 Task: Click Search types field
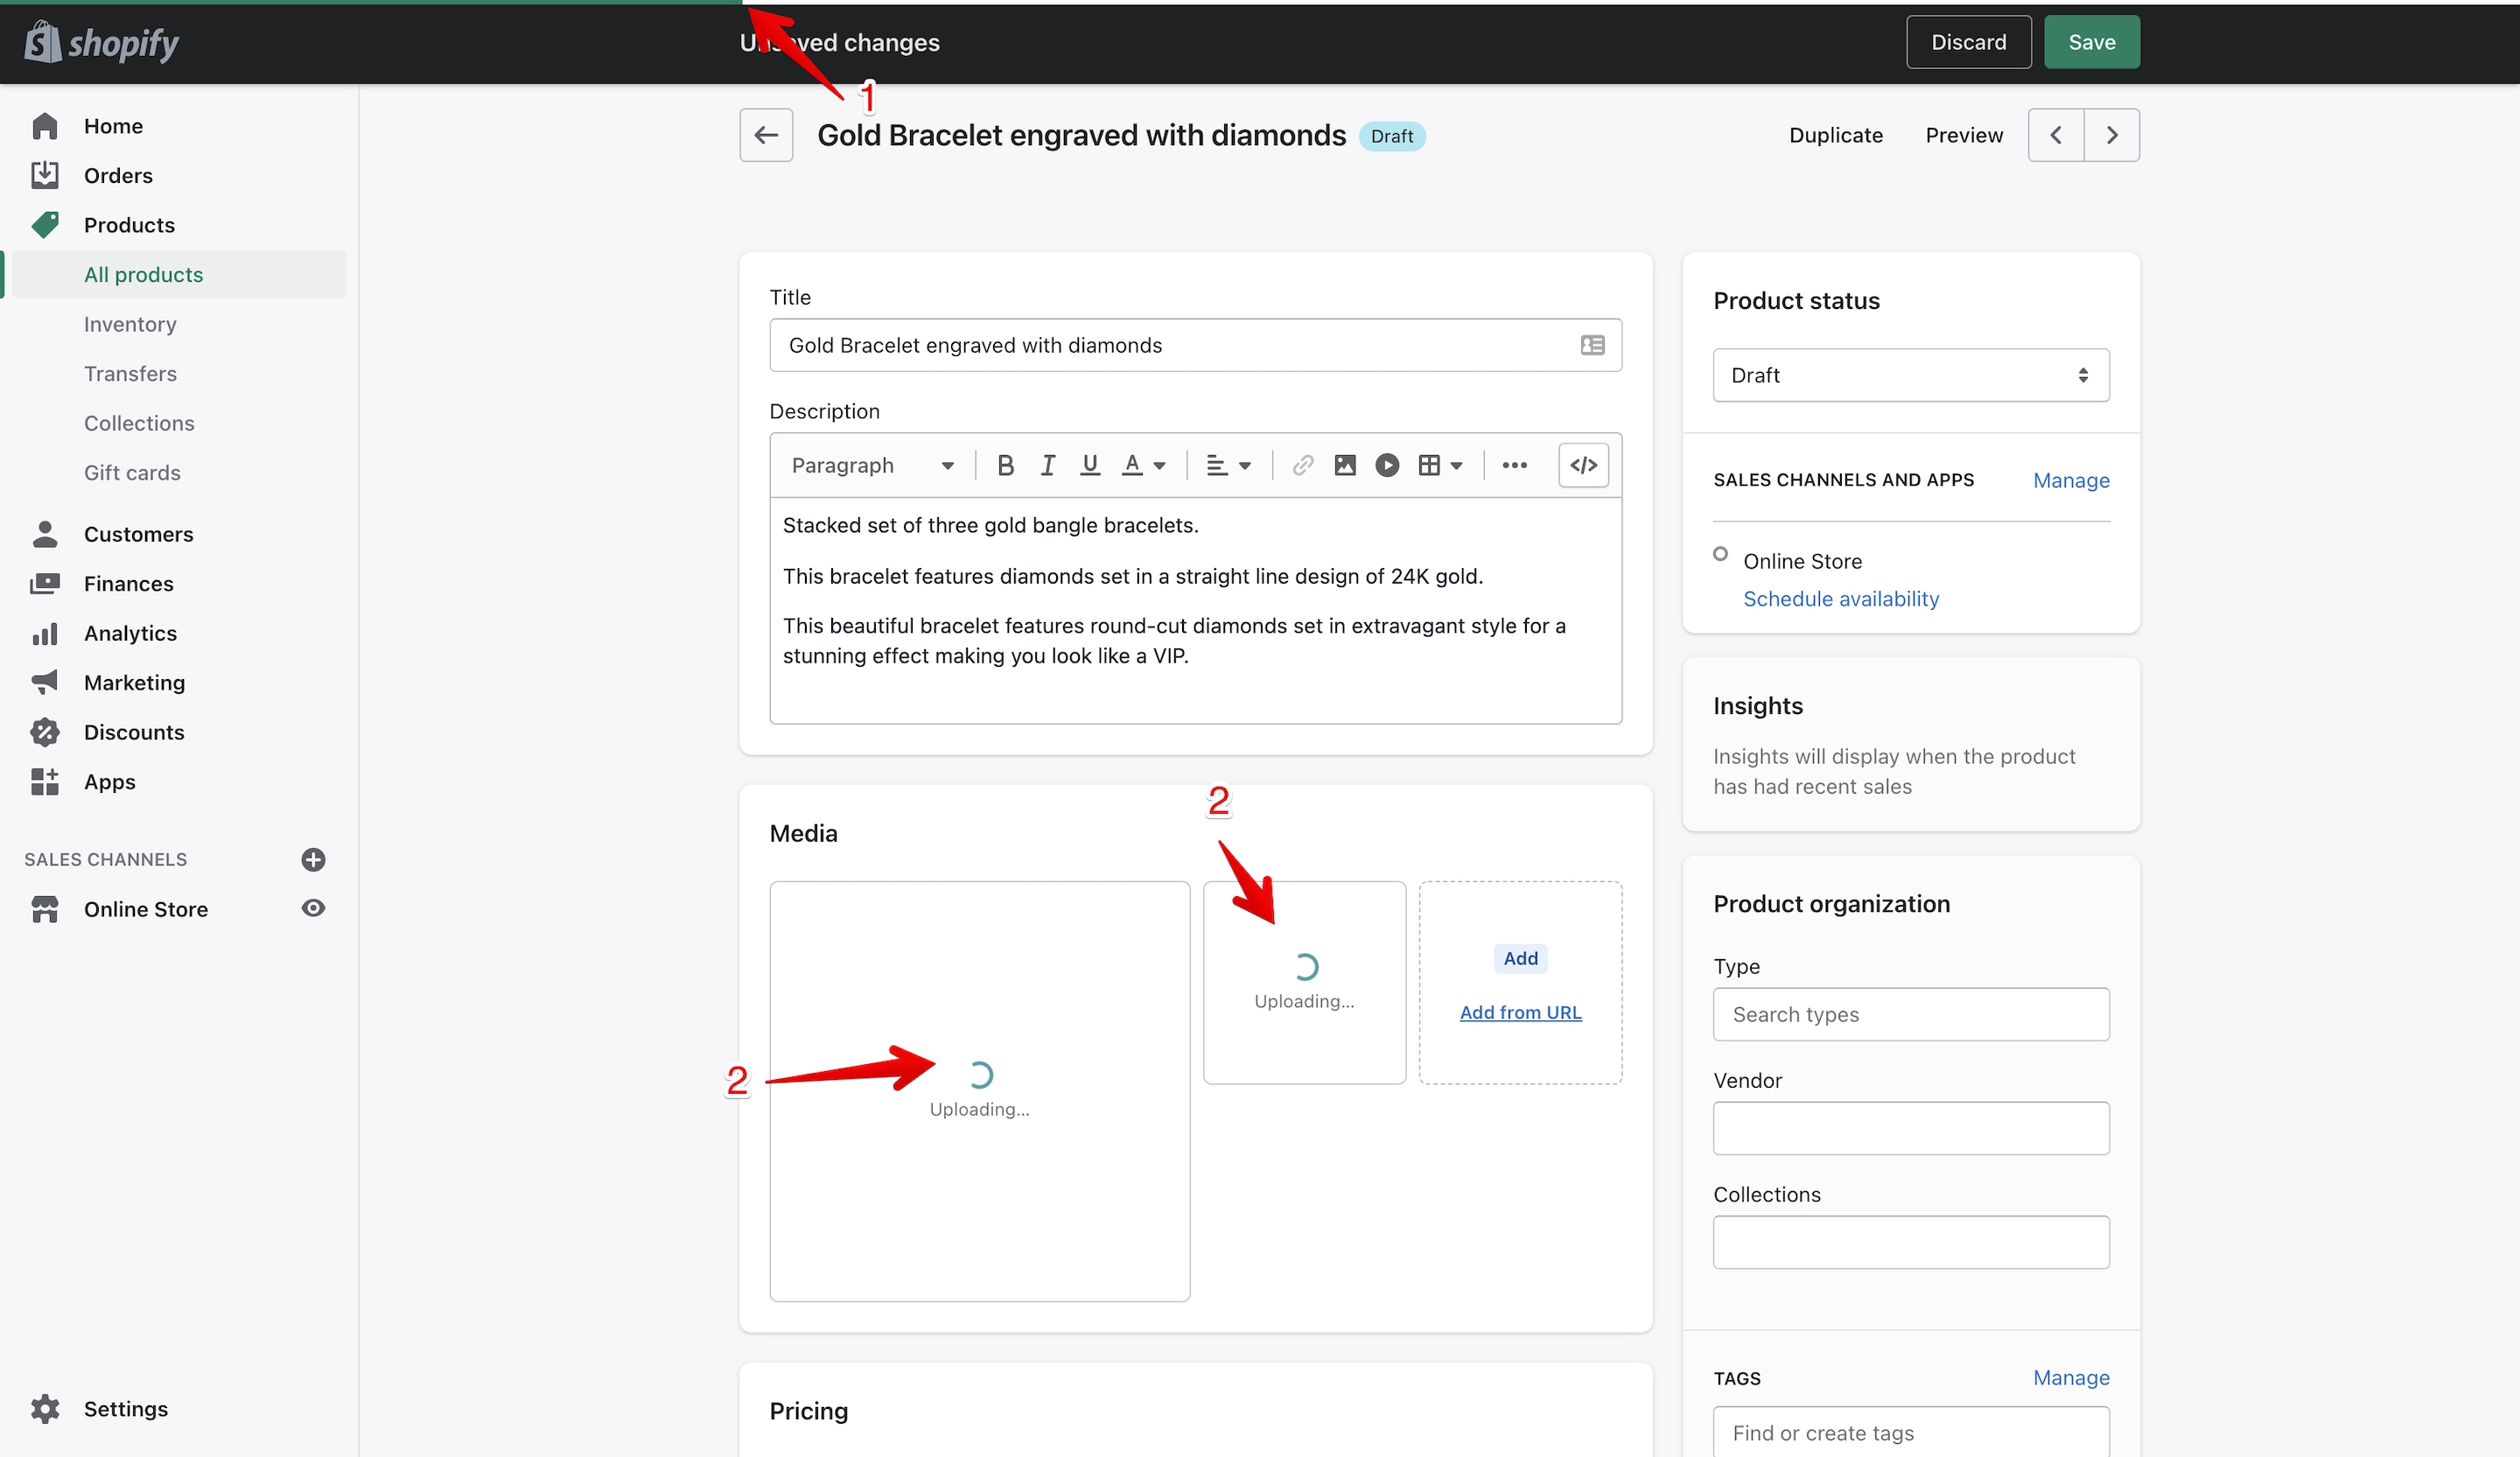1910,1014
